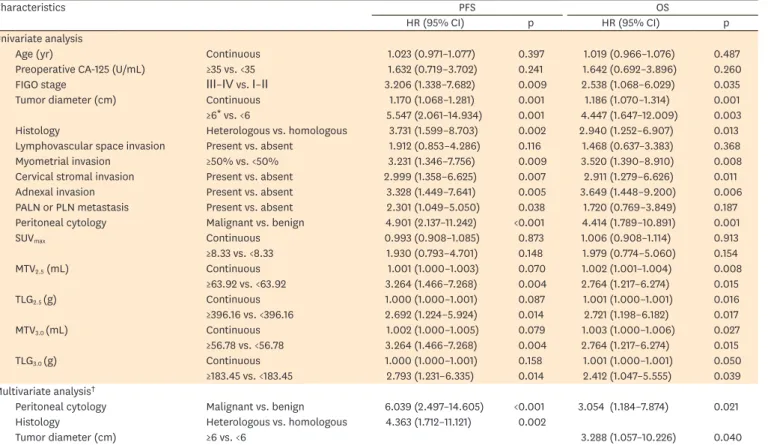Click 'PALN or PLN metastasis' label

click(72, 207)
